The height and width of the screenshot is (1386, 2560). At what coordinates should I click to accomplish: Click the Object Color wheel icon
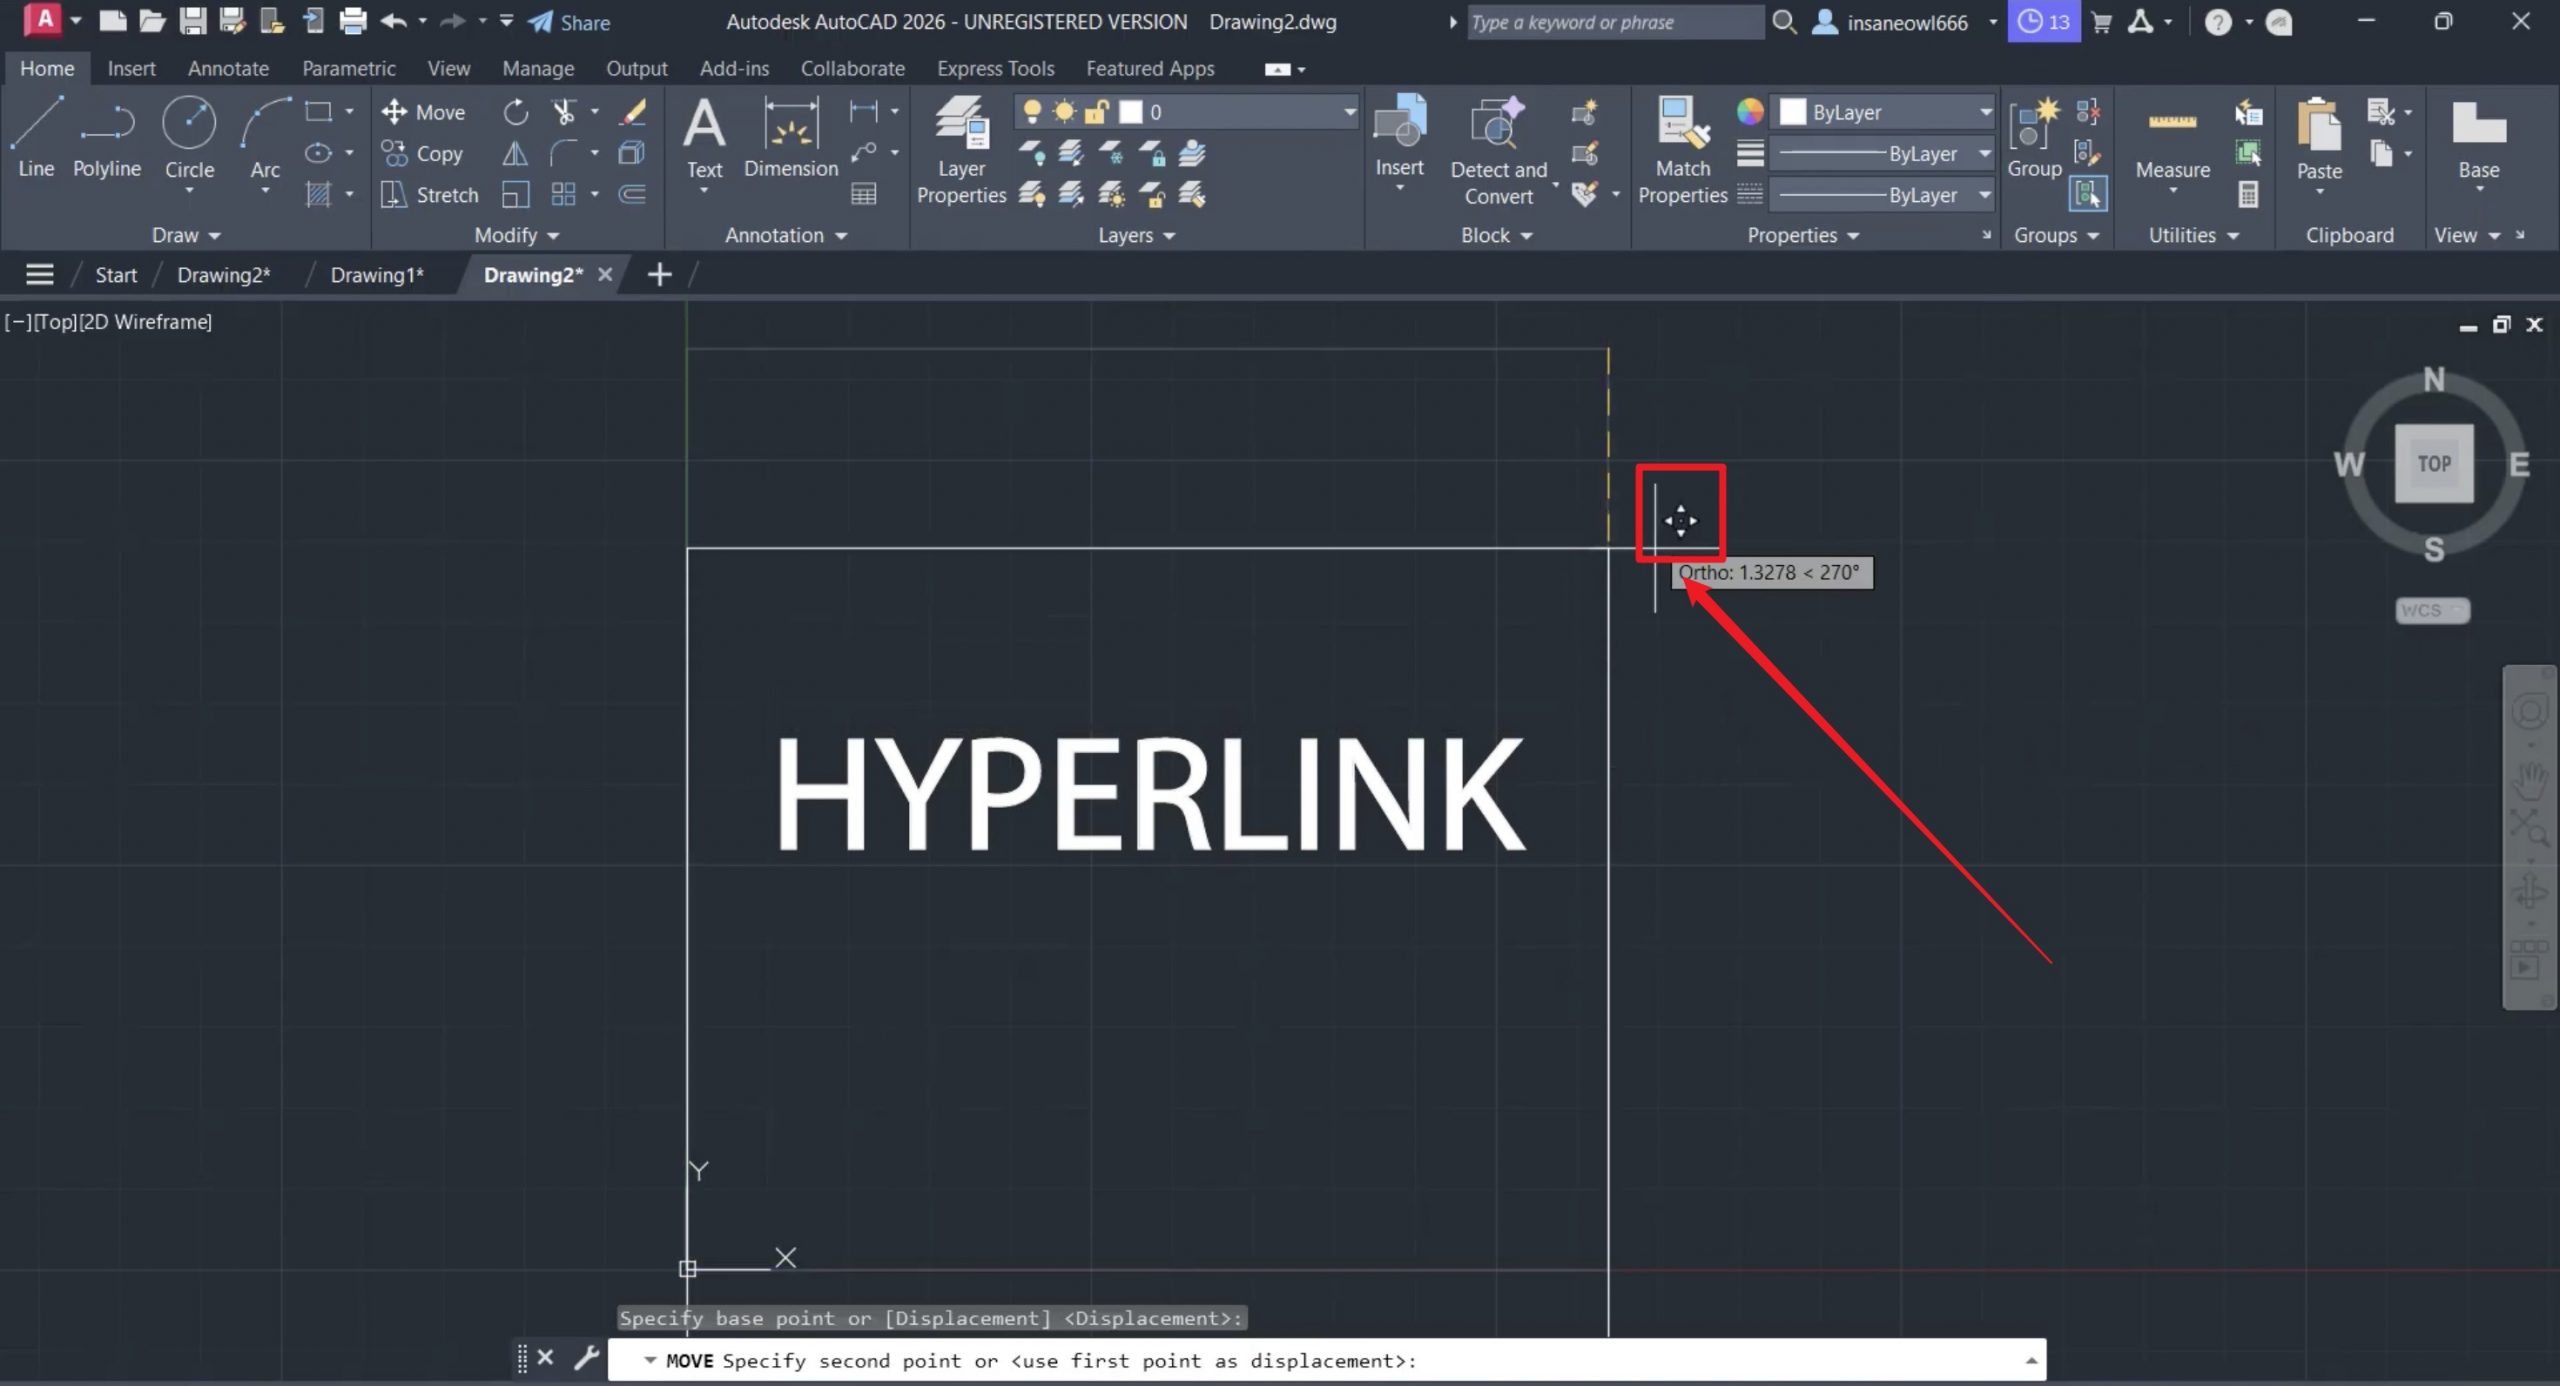click(x=1749, y=112)
